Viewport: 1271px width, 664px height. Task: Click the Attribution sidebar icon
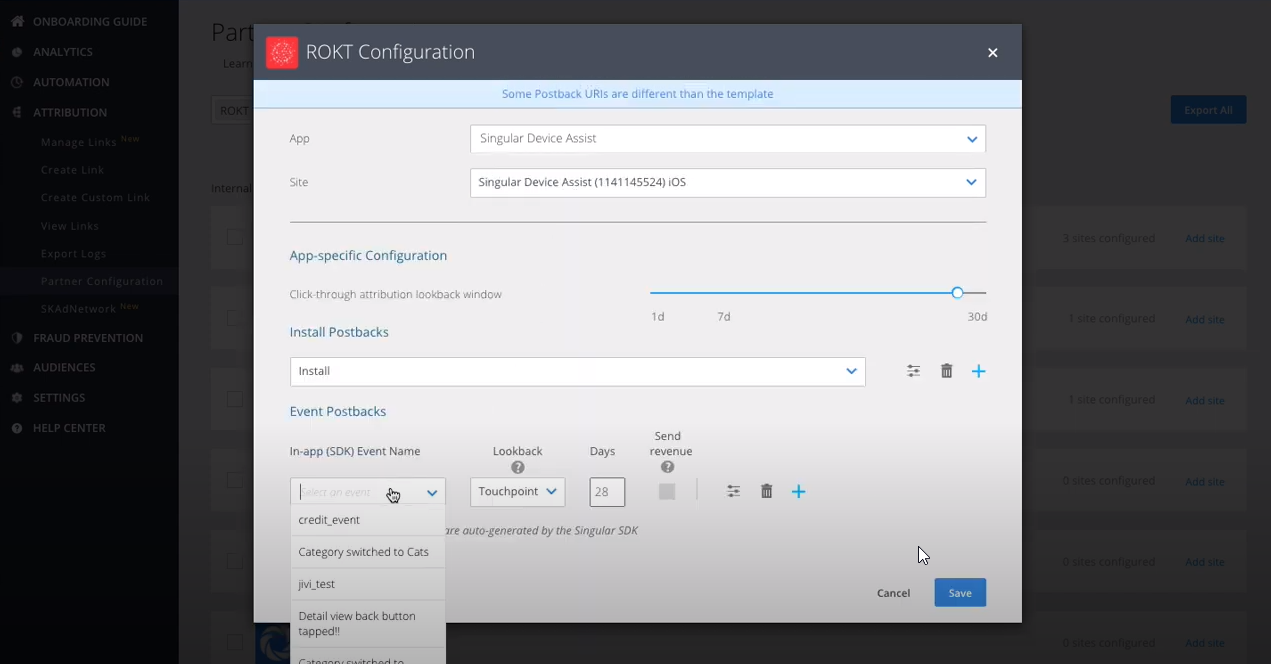pyautogui.click(x=17, y=112)
